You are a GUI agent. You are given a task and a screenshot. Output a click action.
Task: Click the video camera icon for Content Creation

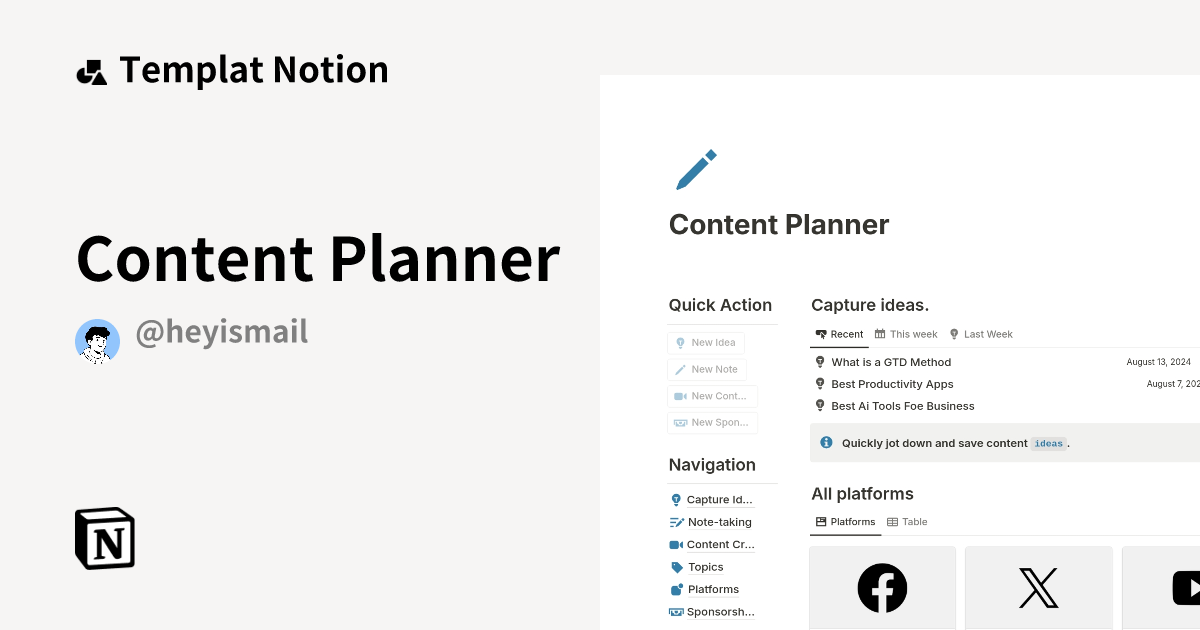(675, 544)
